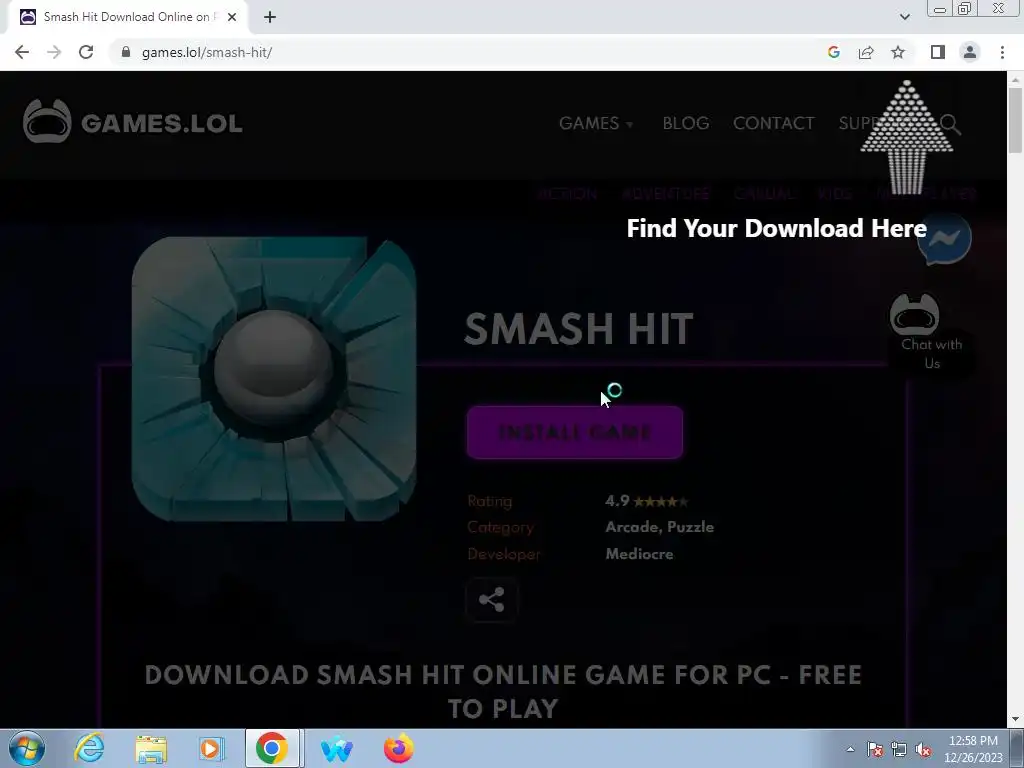Click the SMASH HIT title heading
Viewport: 1024px width, 768px height.
579,328
